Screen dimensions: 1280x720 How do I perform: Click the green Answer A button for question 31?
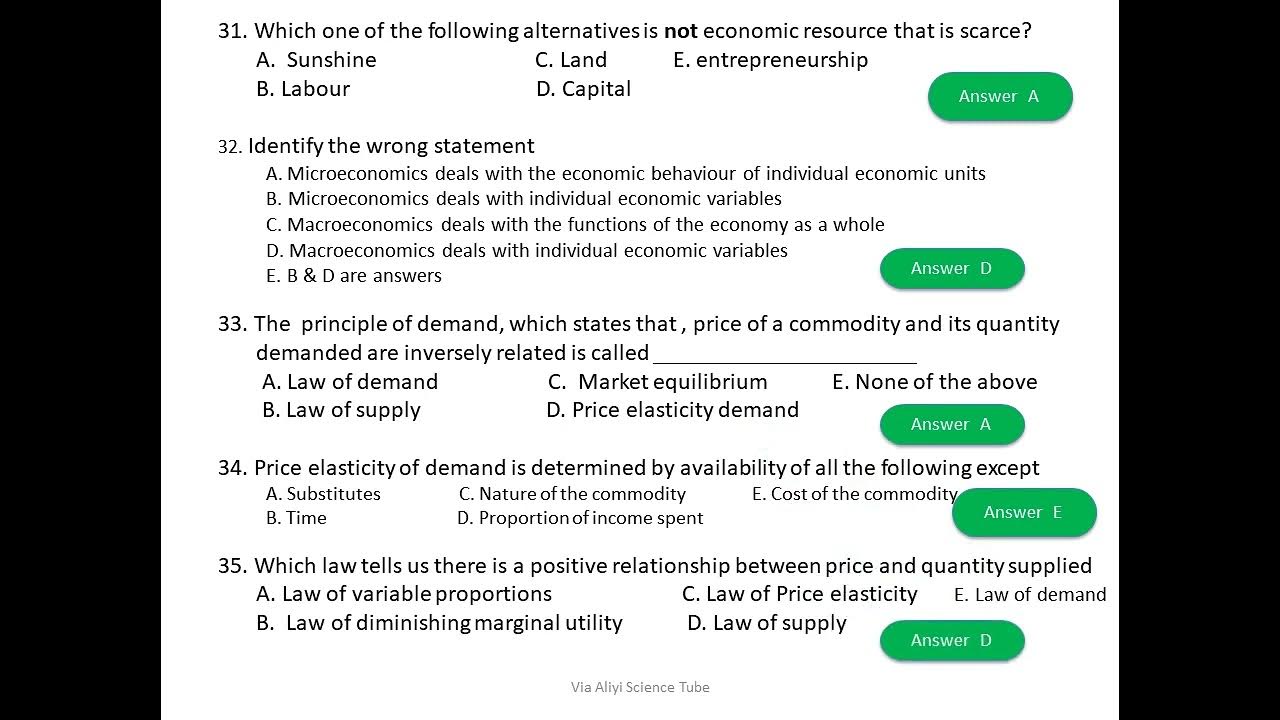pos(999,97)
